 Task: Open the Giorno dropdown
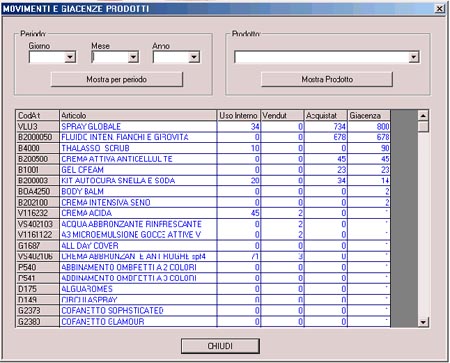[x=70, y=57]
